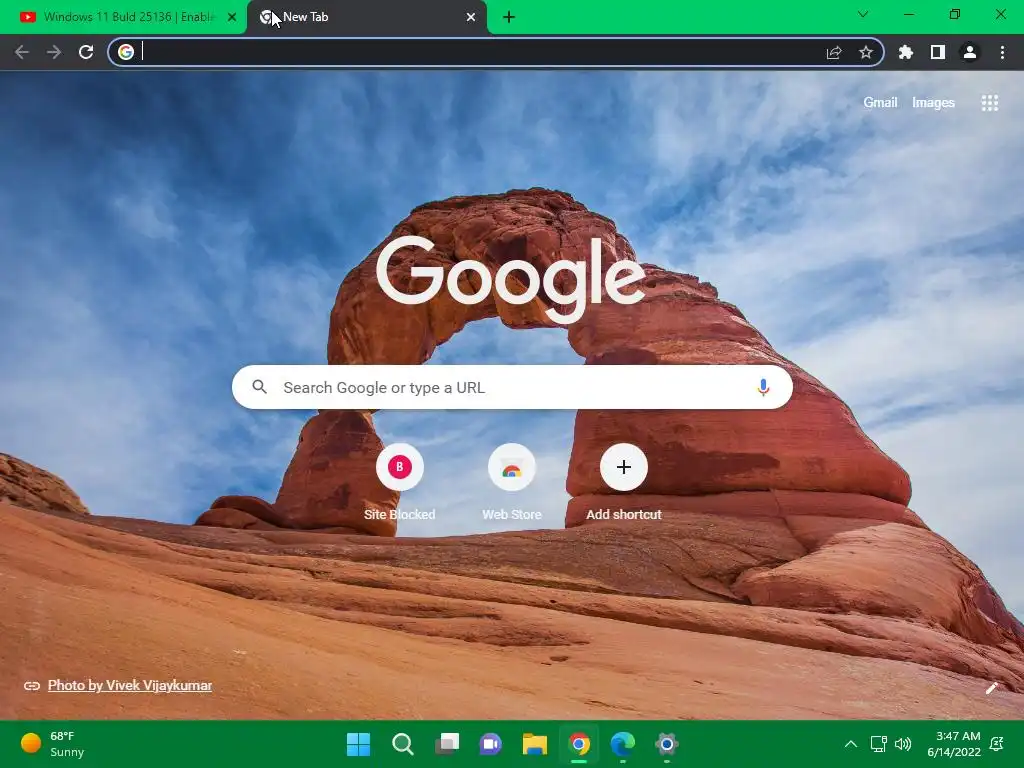Click the magnifier in the Google search box

pos(260,387)
